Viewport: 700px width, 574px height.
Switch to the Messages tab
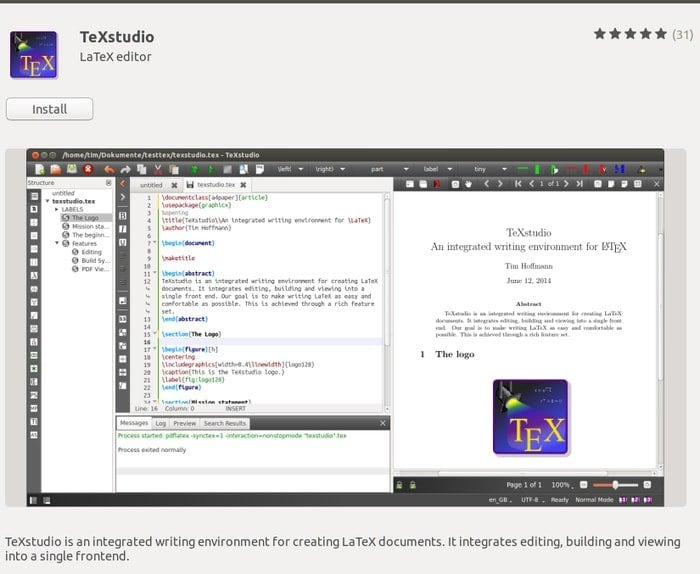point(134,423)
